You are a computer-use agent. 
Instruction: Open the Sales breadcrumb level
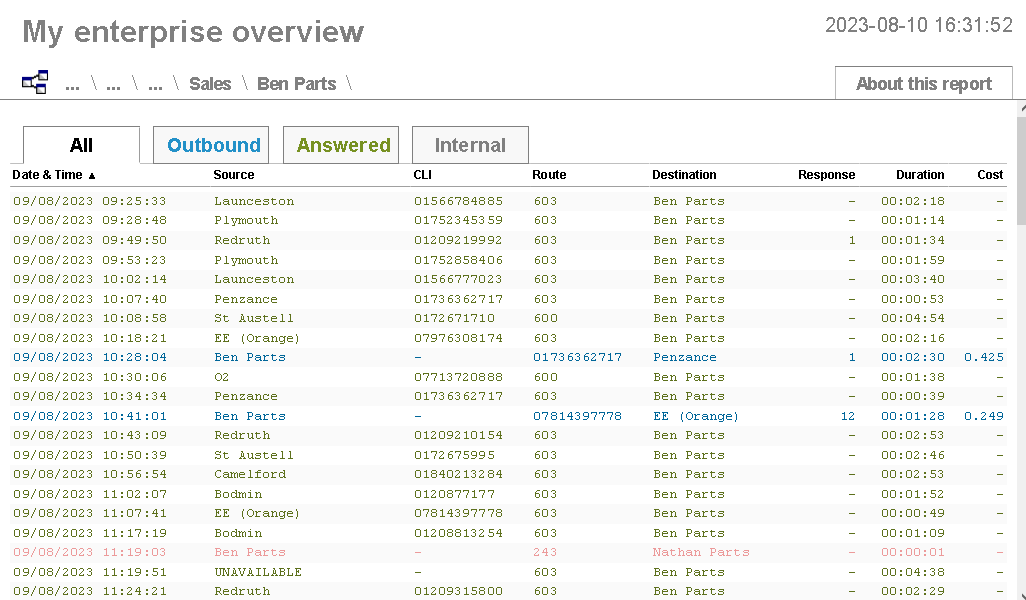coord(210,84)
